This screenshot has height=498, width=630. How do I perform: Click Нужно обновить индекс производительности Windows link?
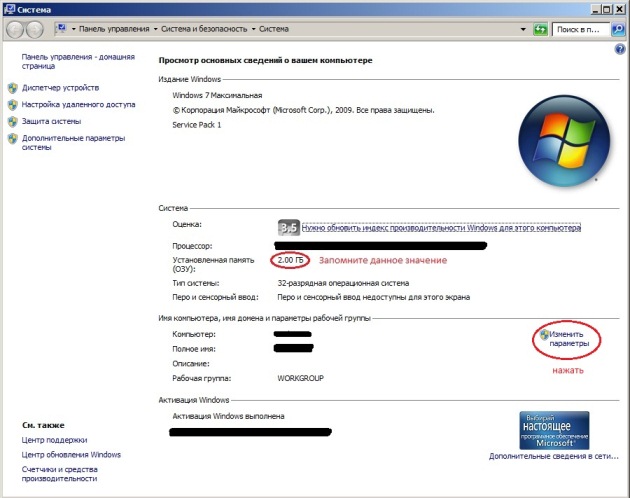pyautogui.click(x=441, y=228)
